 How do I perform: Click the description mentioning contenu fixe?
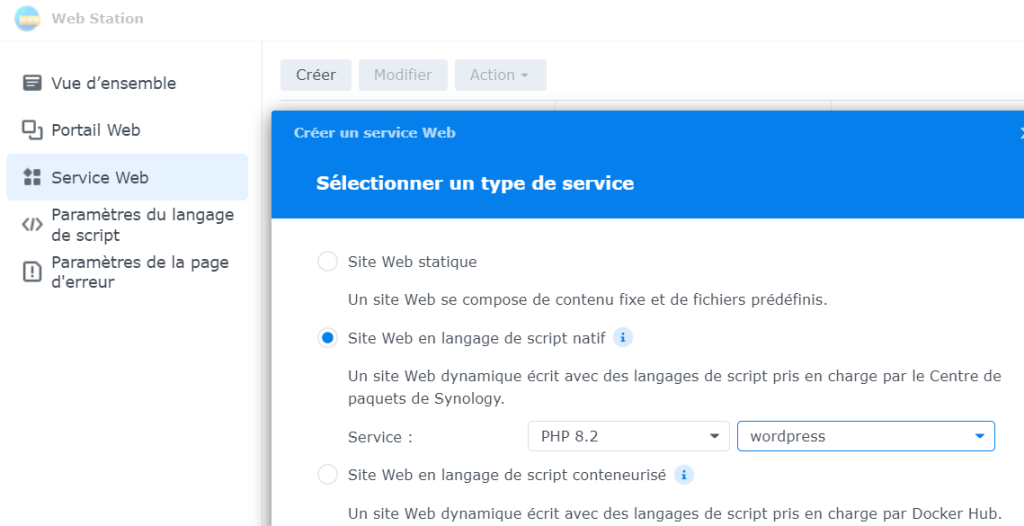coord(588,301)
